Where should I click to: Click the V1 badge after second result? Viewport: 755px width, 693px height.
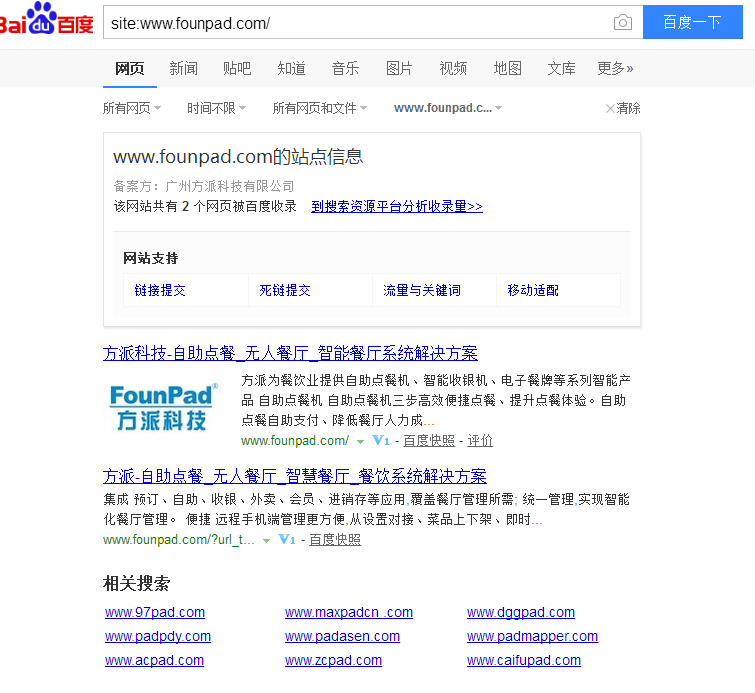point(287,540)
